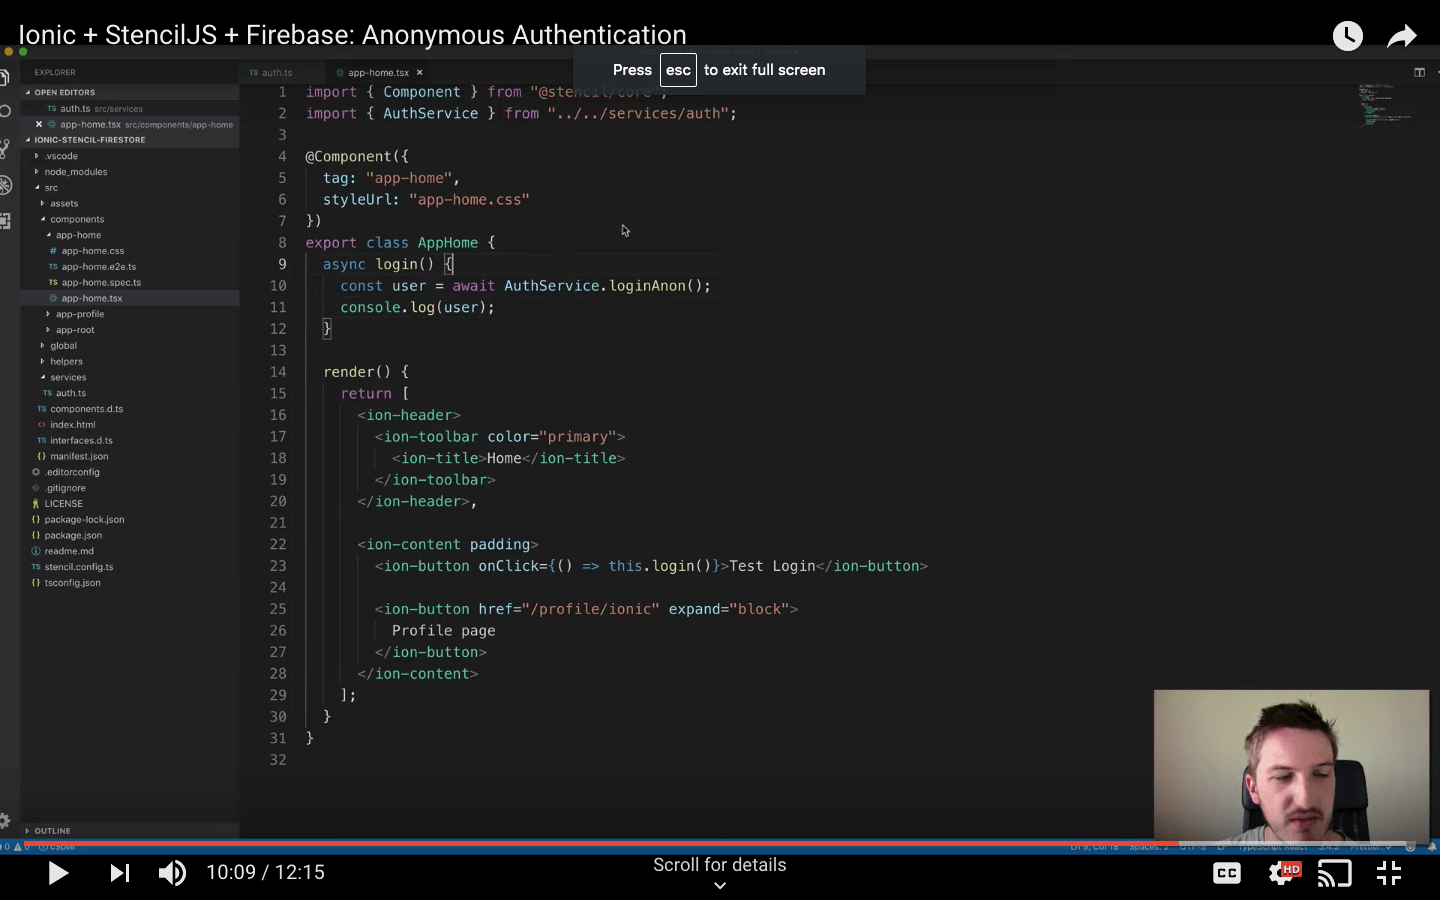
Task: Open the Source Control activity bar icon
Action: click(x=5, y=147)
